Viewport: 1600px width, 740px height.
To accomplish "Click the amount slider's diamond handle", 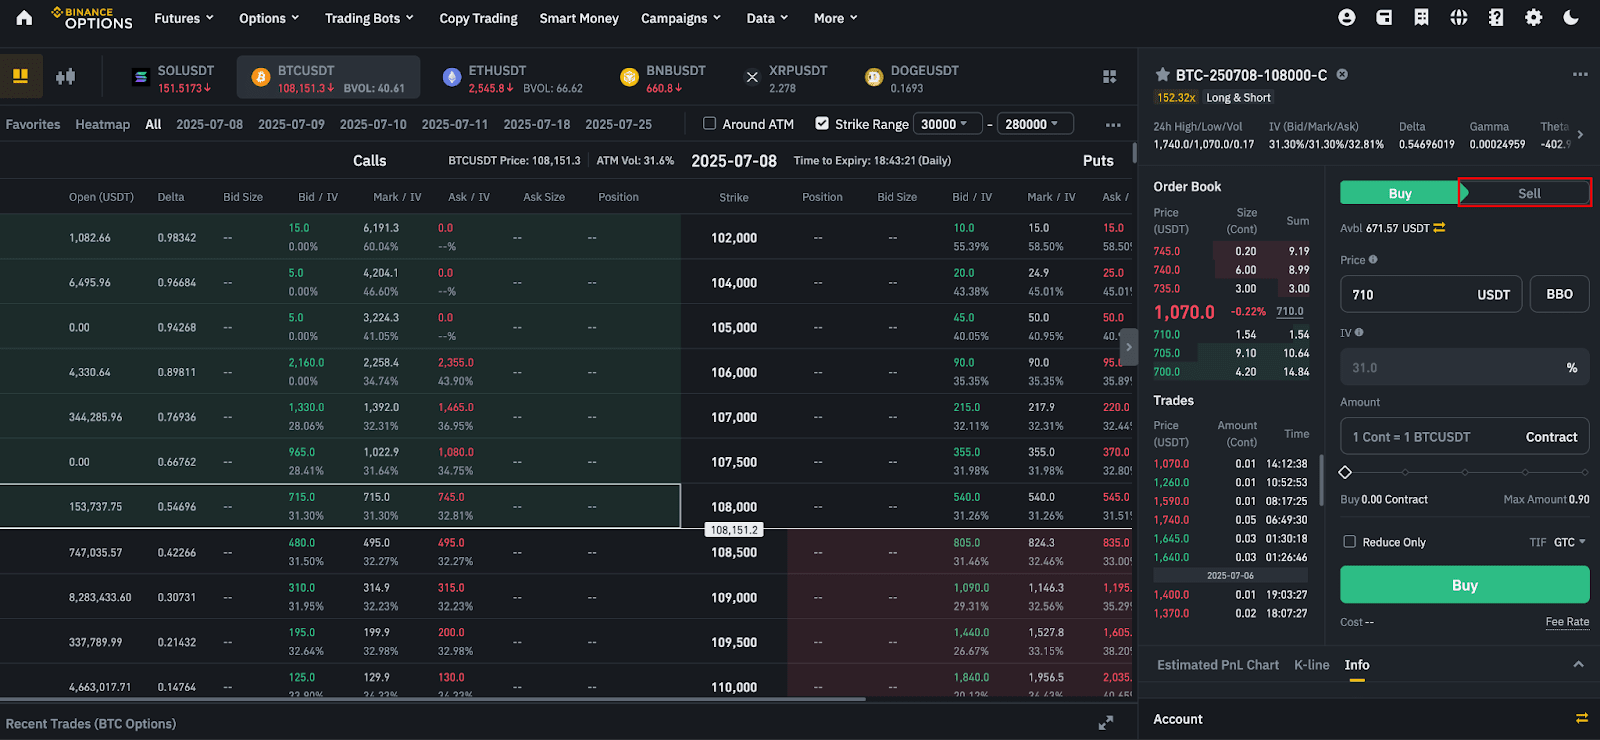I will (1345, 472).
